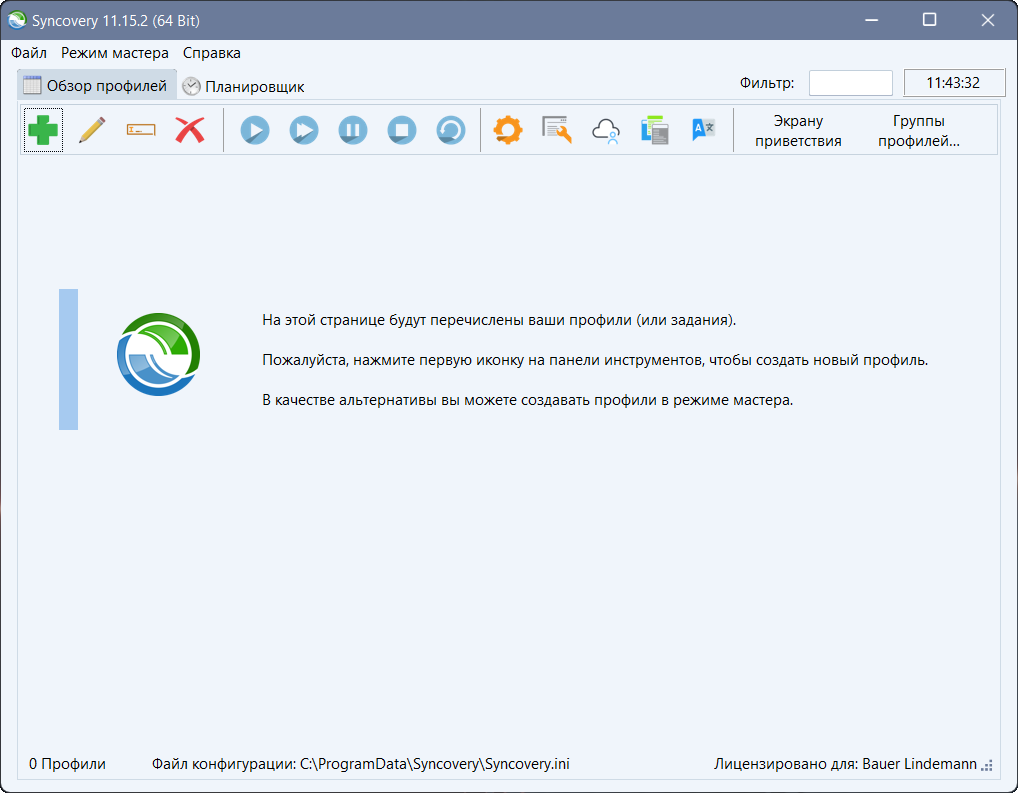1018x793 pixels.
Task: Click the "Экрану приветствия" button
Action: tap(798, 131)
